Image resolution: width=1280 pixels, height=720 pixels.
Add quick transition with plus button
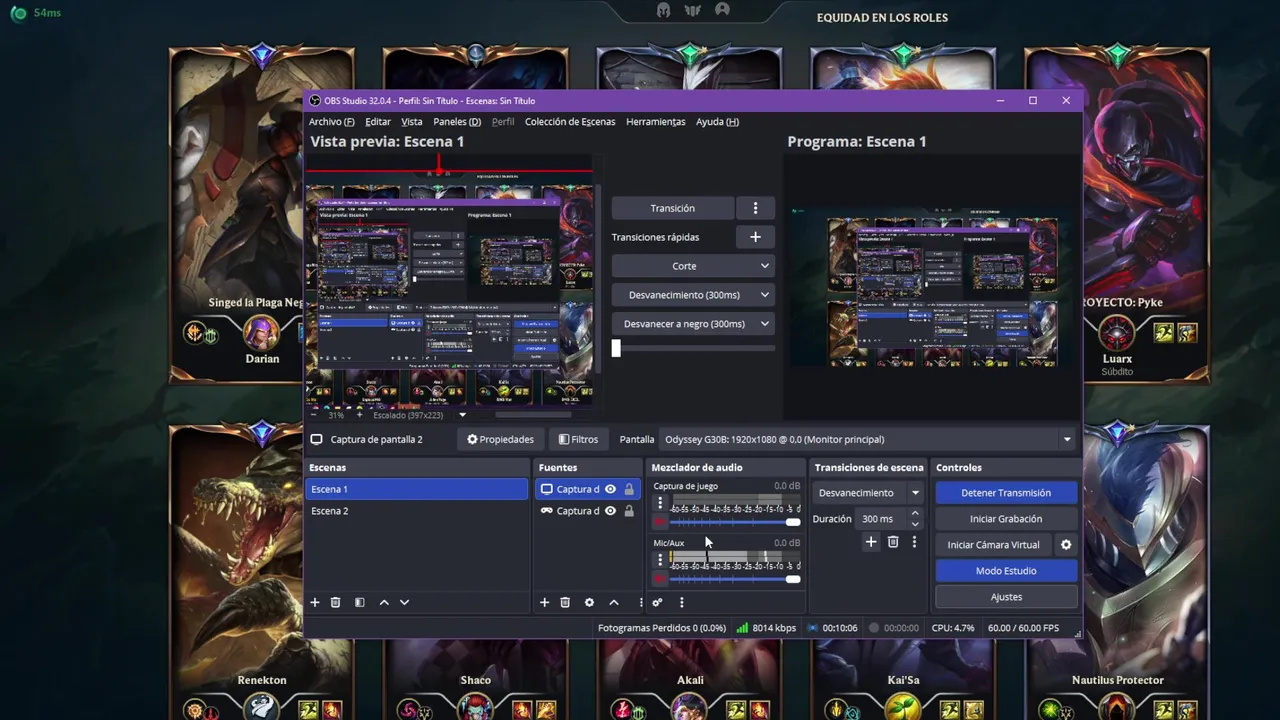[x=755, y=237]
